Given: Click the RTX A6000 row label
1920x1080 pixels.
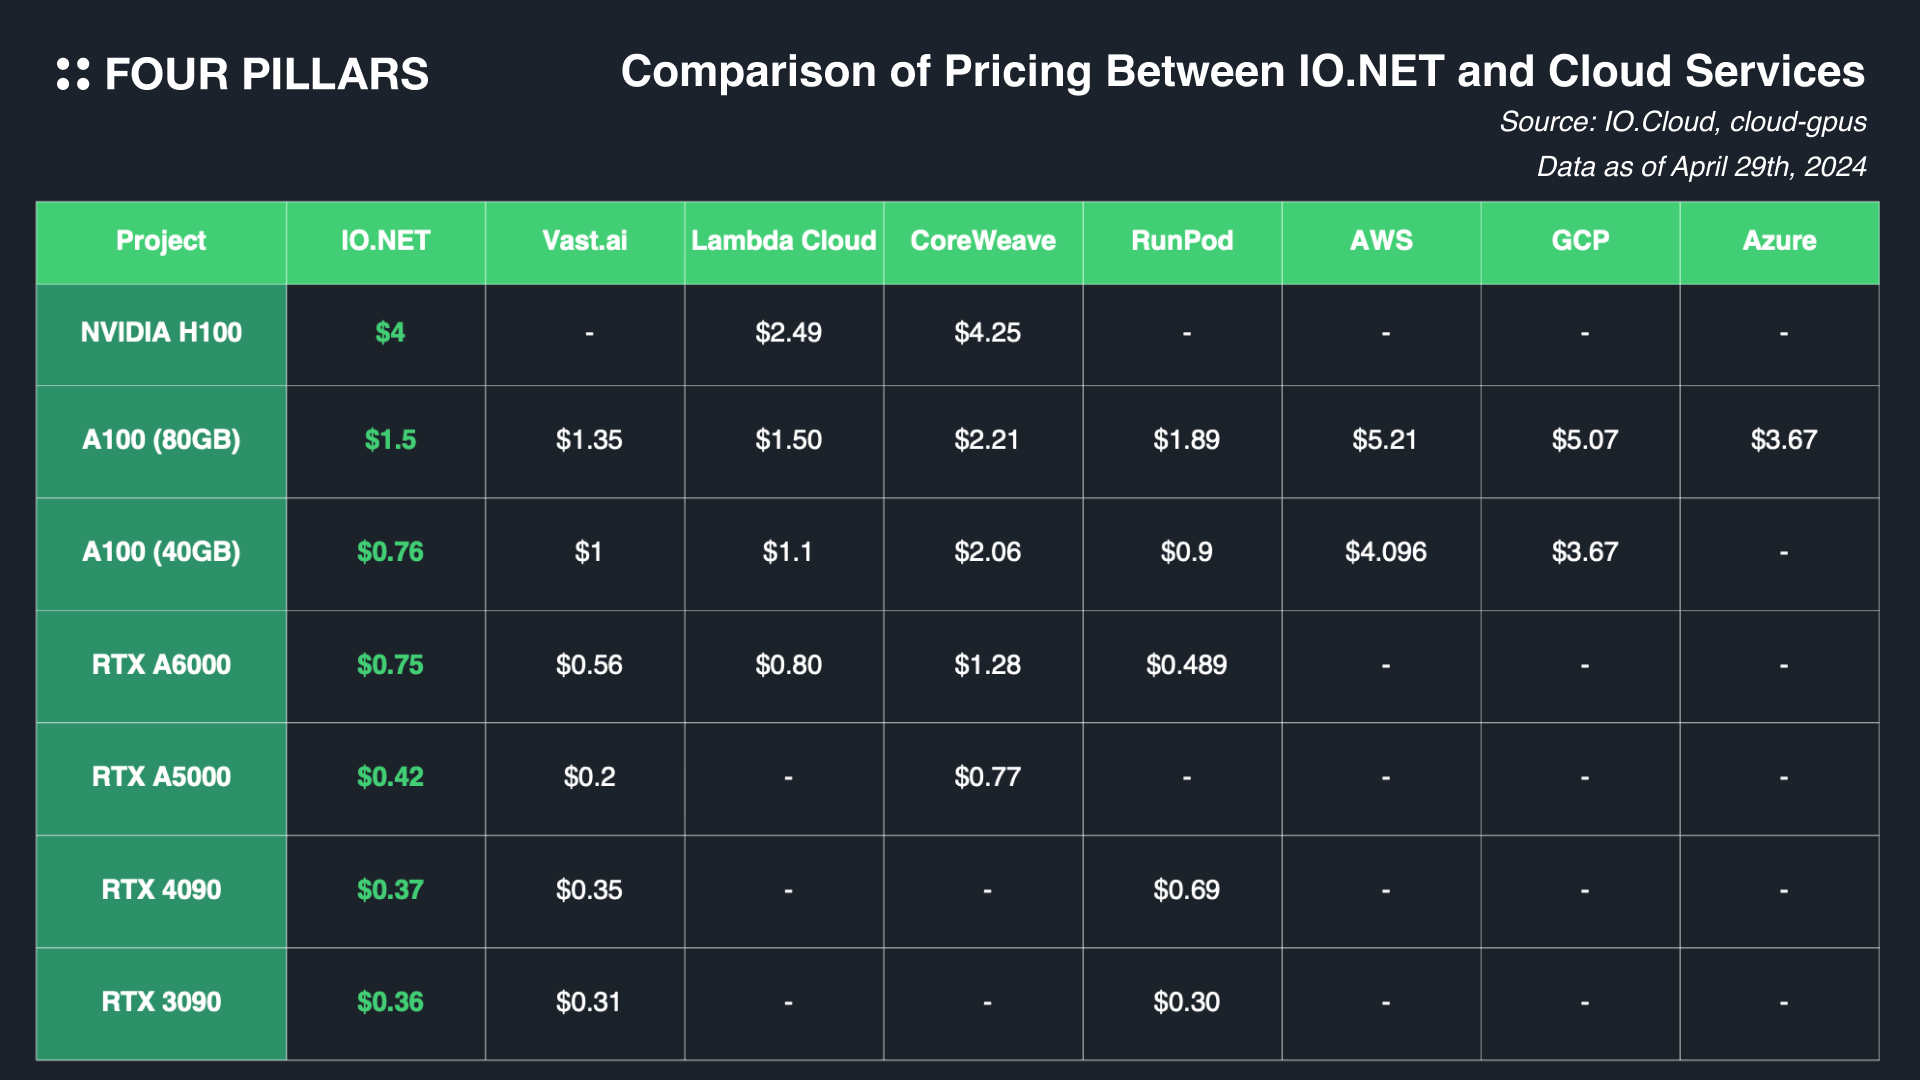Looking at the screenshot, I should [161, 665].
